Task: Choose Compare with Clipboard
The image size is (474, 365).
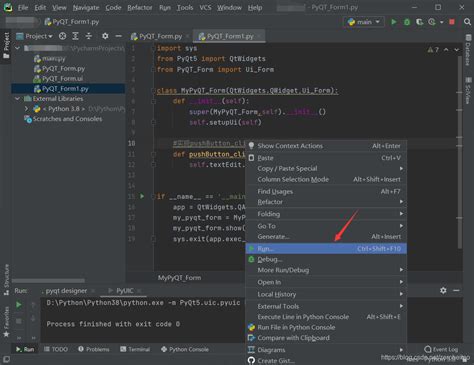Action: tap(326, 338)
